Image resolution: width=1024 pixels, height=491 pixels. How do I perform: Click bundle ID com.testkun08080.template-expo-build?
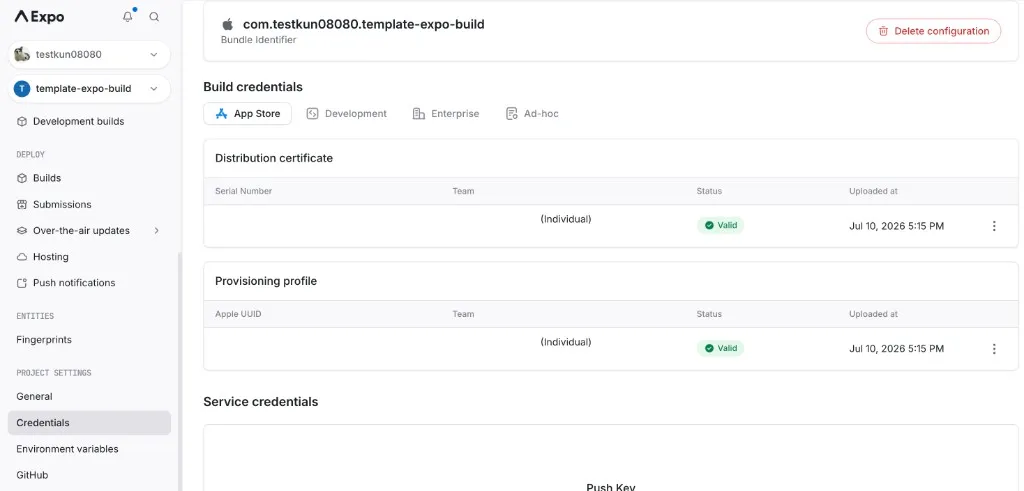(364, 25)
